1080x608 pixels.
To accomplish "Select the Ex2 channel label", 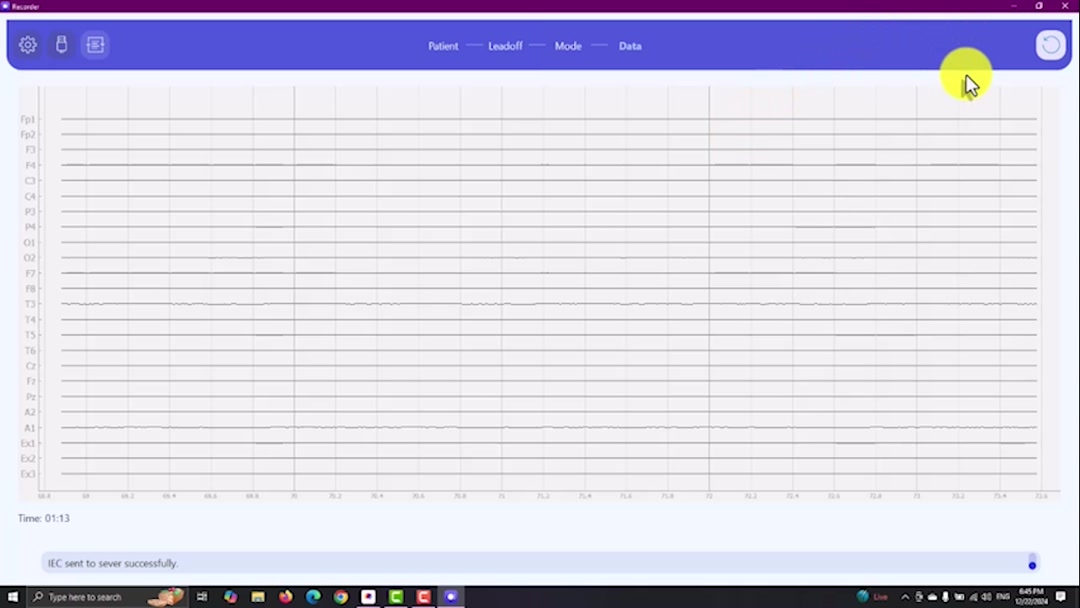I will click(28, 458).
